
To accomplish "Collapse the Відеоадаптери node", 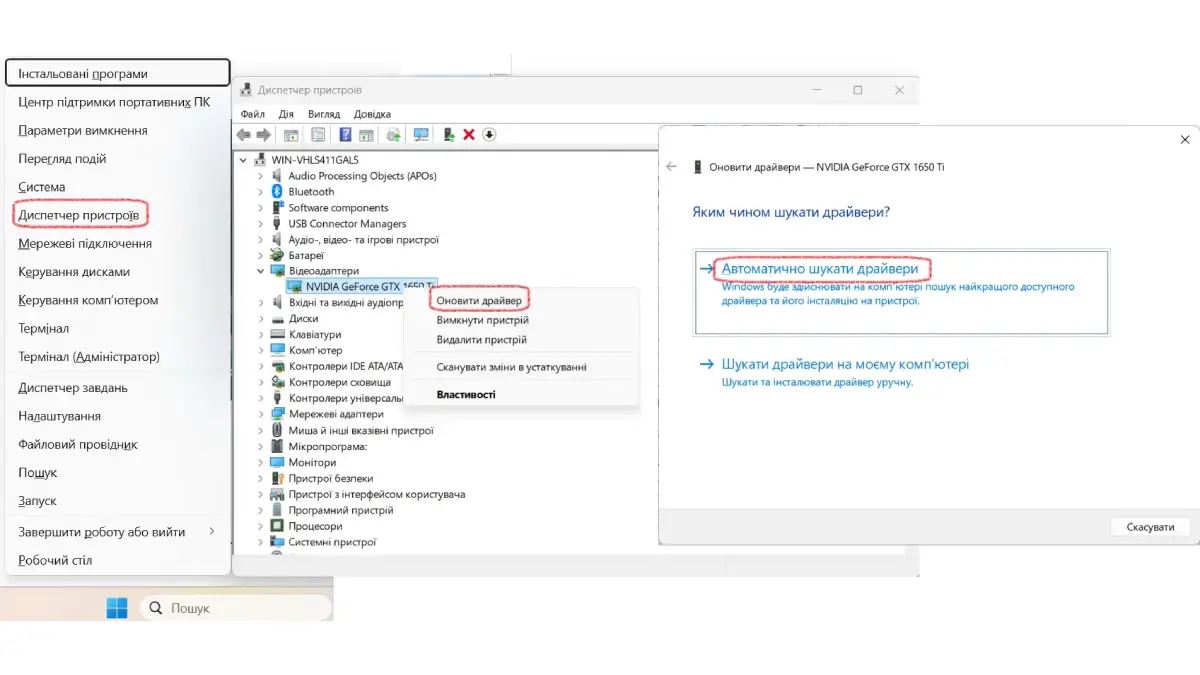I will click(x=261, y=271).
